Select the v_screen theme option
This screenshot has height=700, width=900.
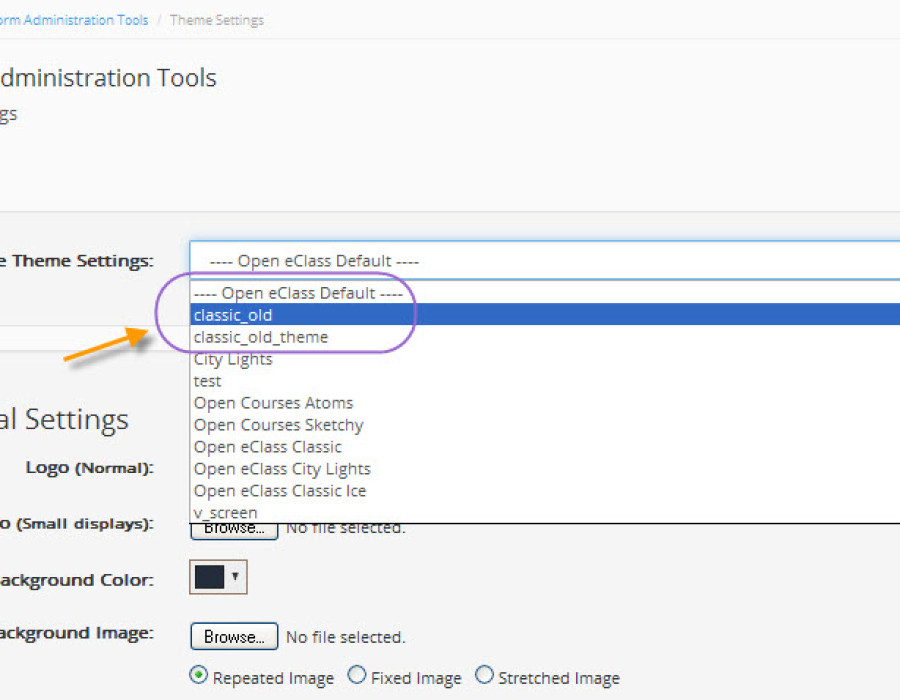545,512
